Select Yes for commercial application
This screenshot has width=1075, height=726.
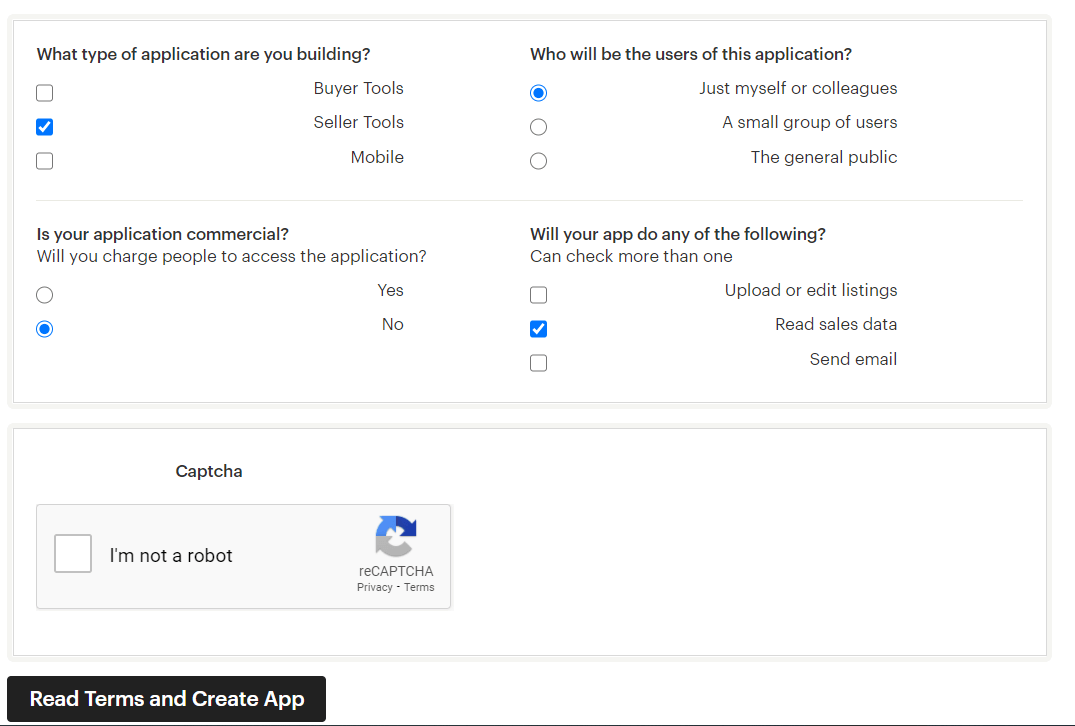44,295
